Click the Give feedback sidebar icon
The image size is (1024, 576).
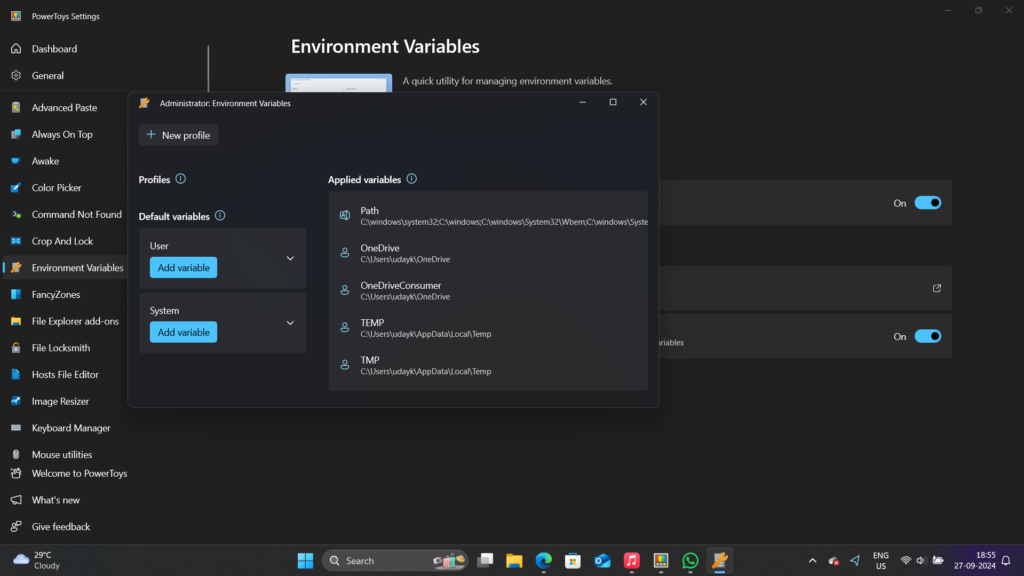pos(16,527)
